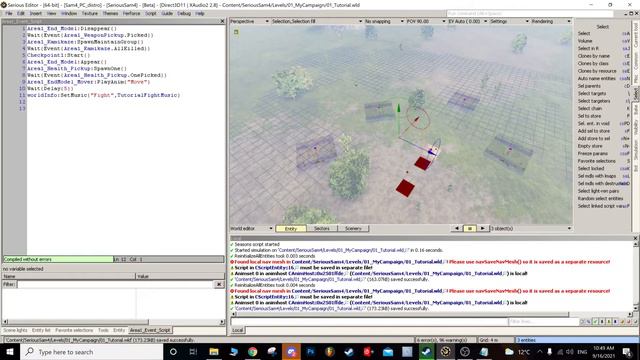This screenshot has height=360, width=640.
Task: Expand the 3 object(s) selection dropdown
Action: coord(531,229)
